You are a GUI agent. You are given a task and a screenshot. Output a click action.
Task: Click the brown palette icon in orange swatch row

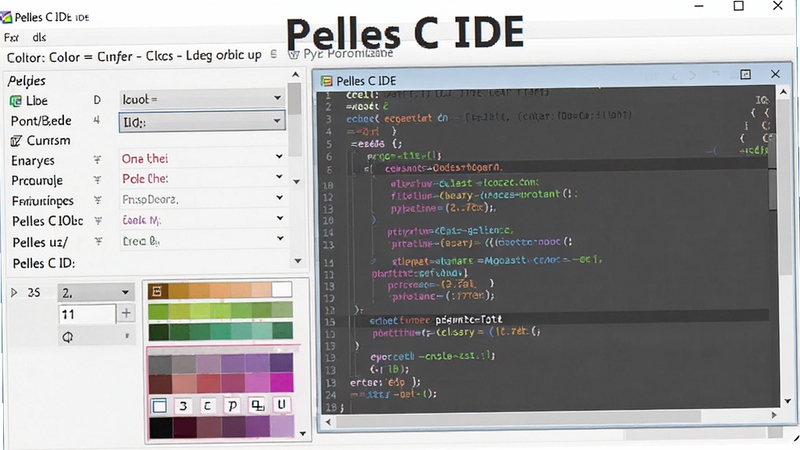point(157,291)
